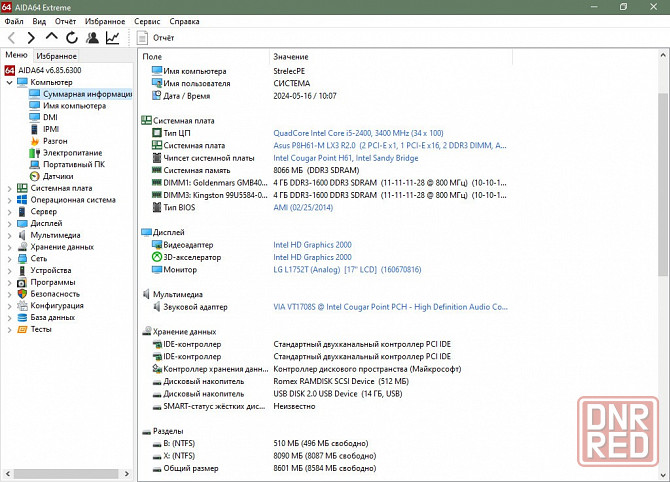Go forward with the right arrow toolbar icon
Viewport: 670px width, 482px height.
point(31,38)
